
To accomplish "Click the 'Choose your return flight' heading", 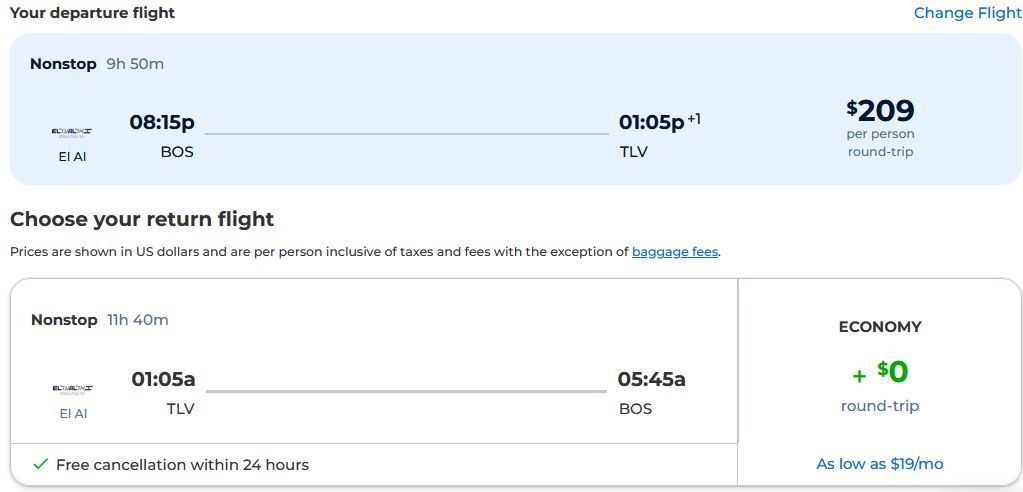I will tap(142, 219).
